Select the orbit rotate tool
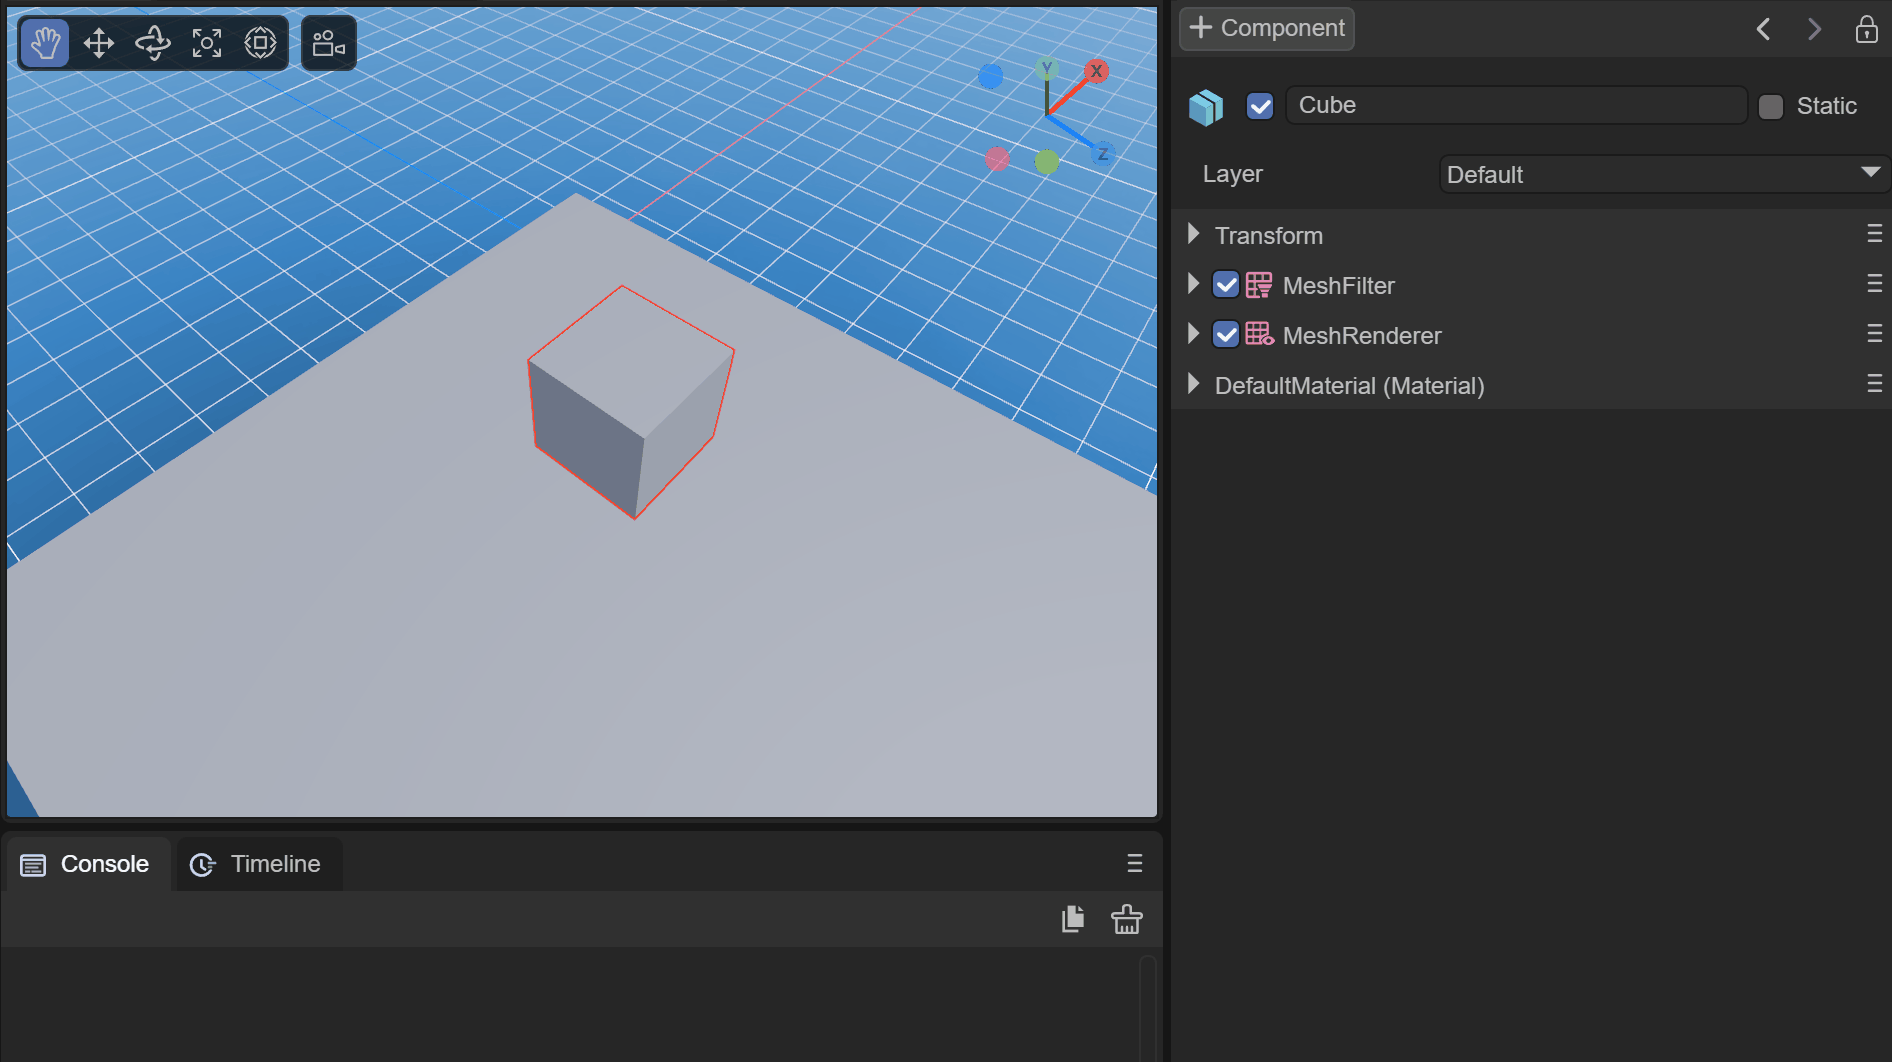1892x1062 pixels. [x=153, y=43]
